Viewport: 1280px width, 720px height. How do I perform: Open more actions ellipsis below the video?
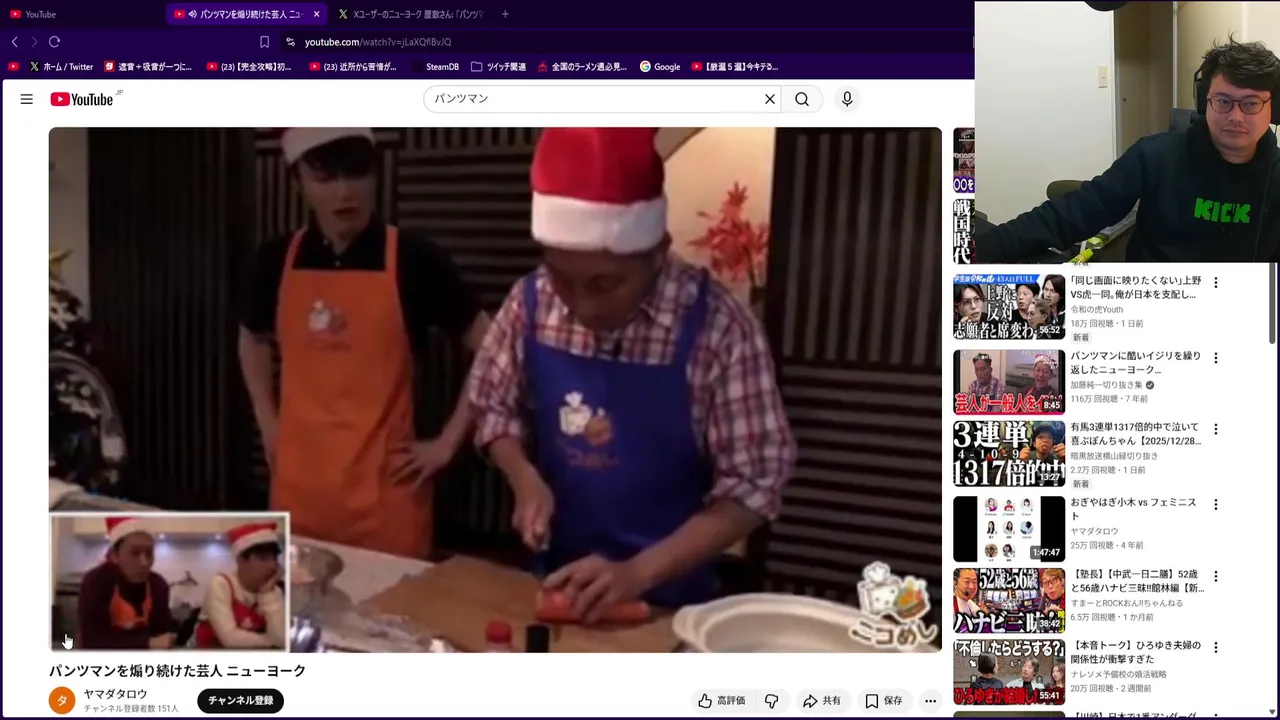tap(930, 701)
